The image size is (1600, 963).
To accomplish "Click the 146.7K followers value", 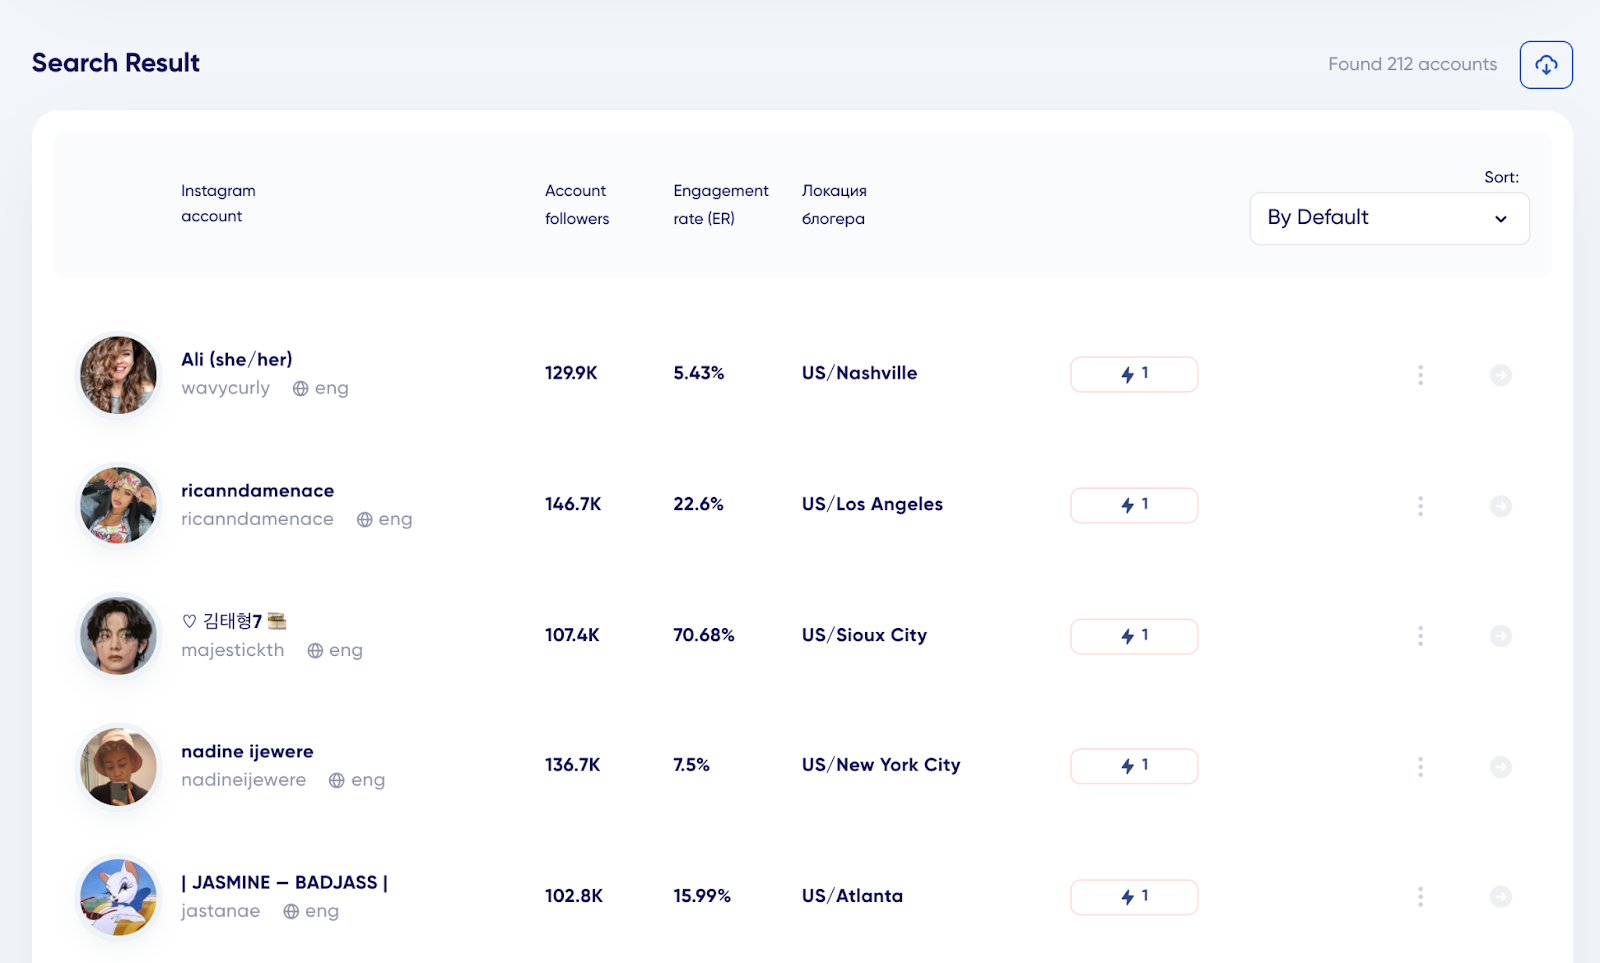I will 573,504.
